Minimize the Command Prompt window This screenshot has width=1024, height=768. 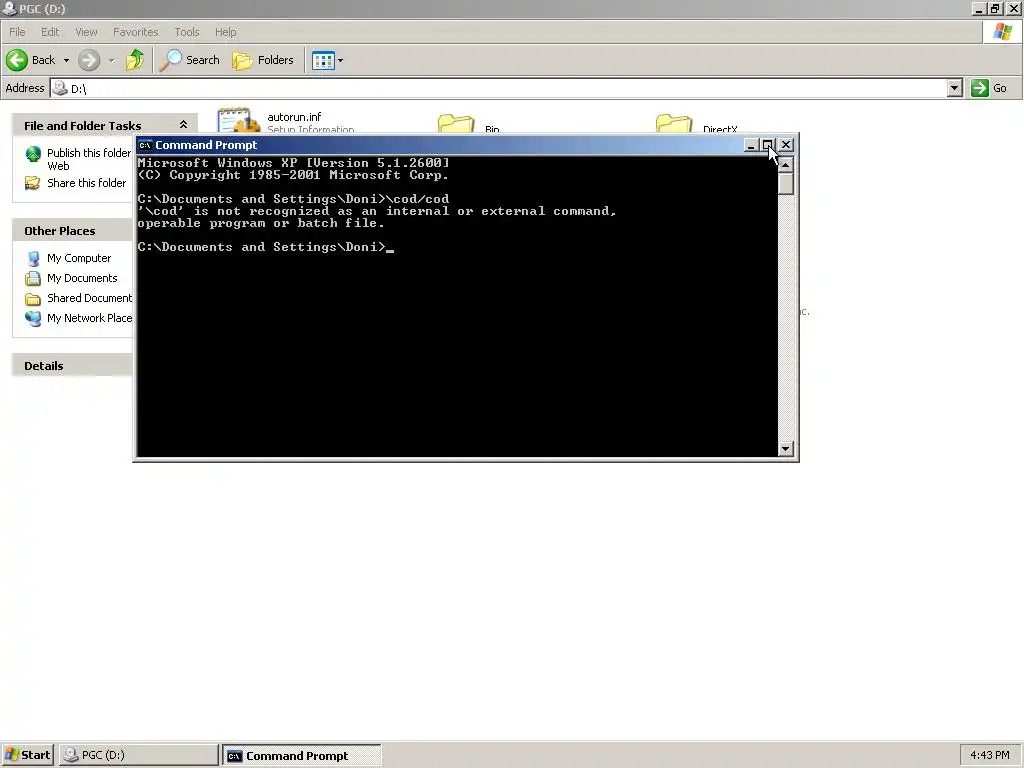(751, 145)
